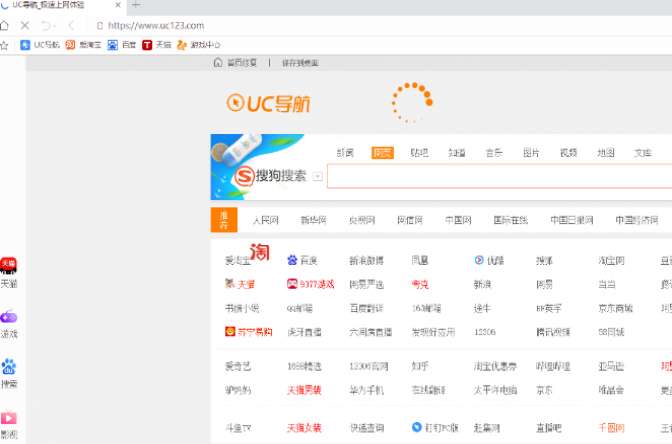This screenshot has width=672, height=444.
Task: Click the Youku icon beside 优酷
Action: [479, 260]
